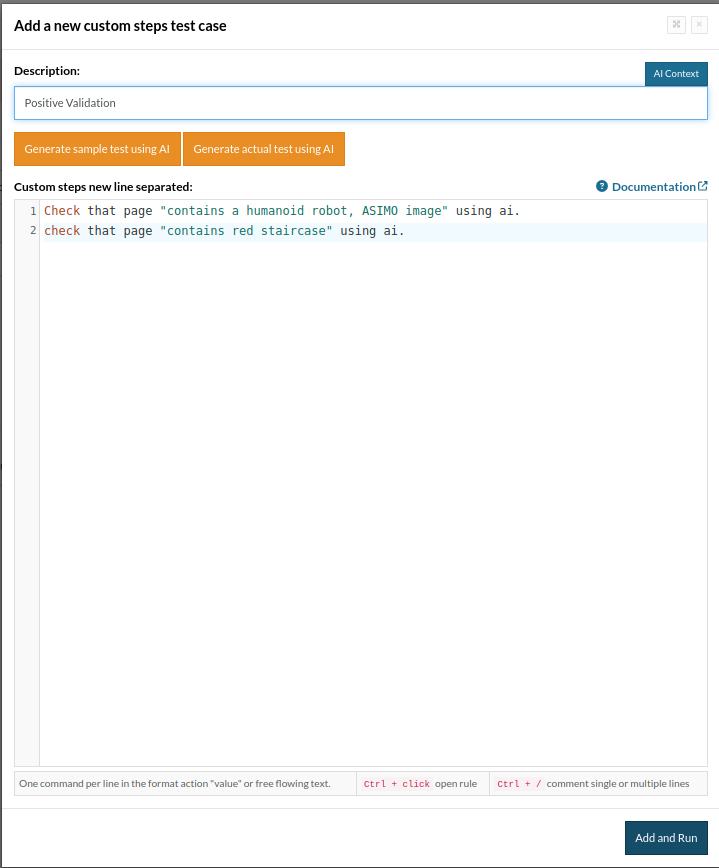Close the custom steps test case dialog
The height and width of the screenshot is (868, 719).
pyautogui.click(x=699, y=25)
